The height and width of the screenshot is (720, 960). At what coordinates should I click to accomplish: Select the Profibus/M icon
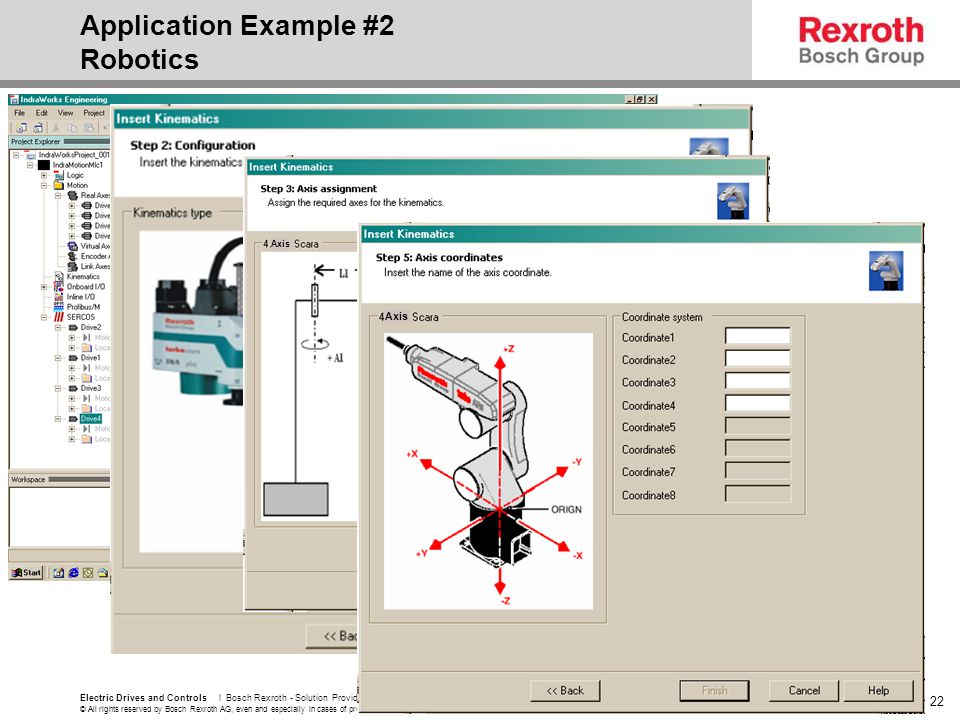click(x=59, y=307)
